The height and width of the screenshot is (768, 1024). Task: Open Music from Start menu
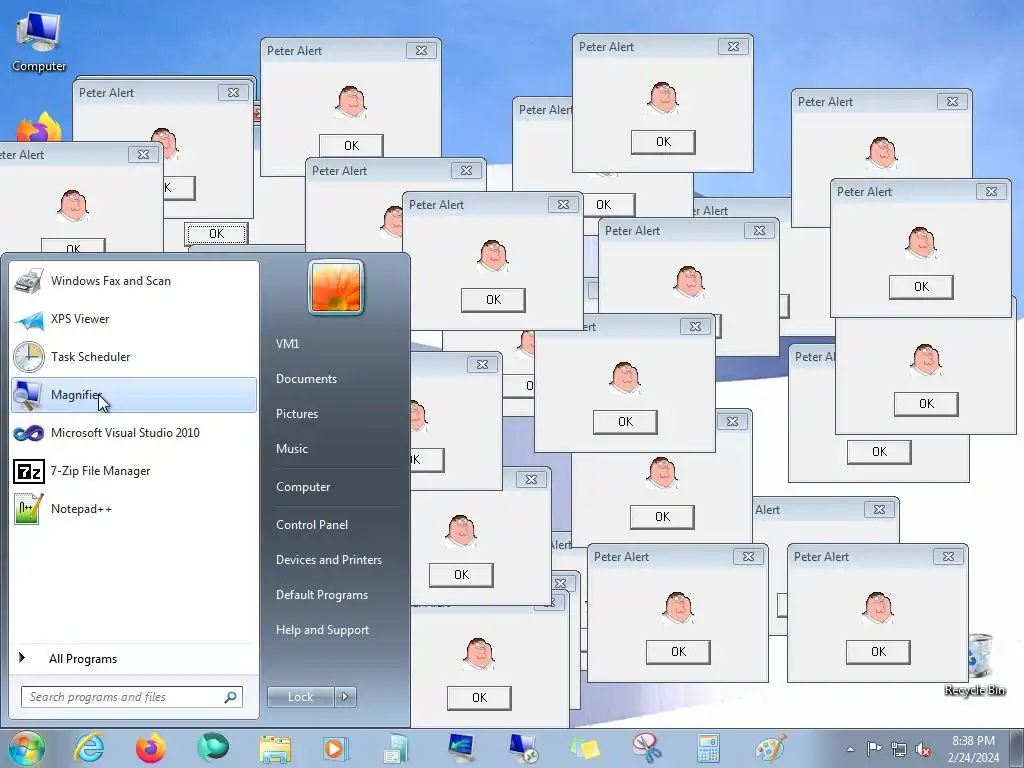tap(292, 449)
